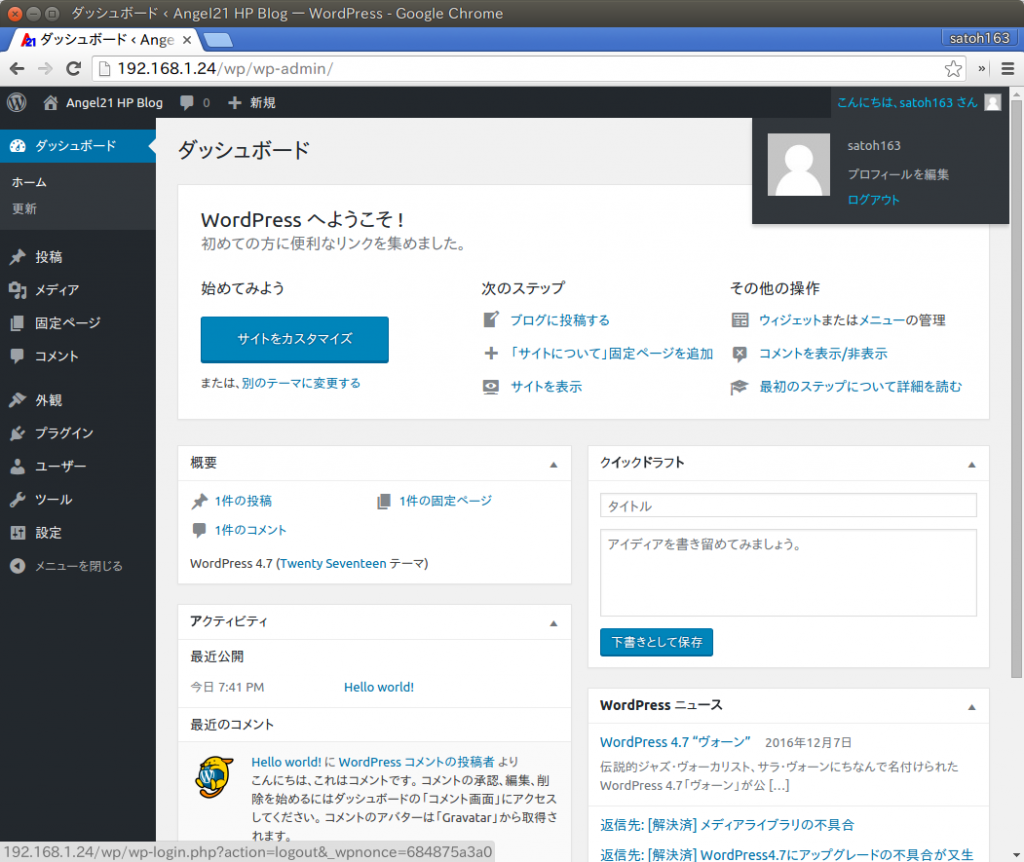Collapse the クイックドラフト panel with its arrow
This screenshot has width=1024, height=862.
coord(972,464)
